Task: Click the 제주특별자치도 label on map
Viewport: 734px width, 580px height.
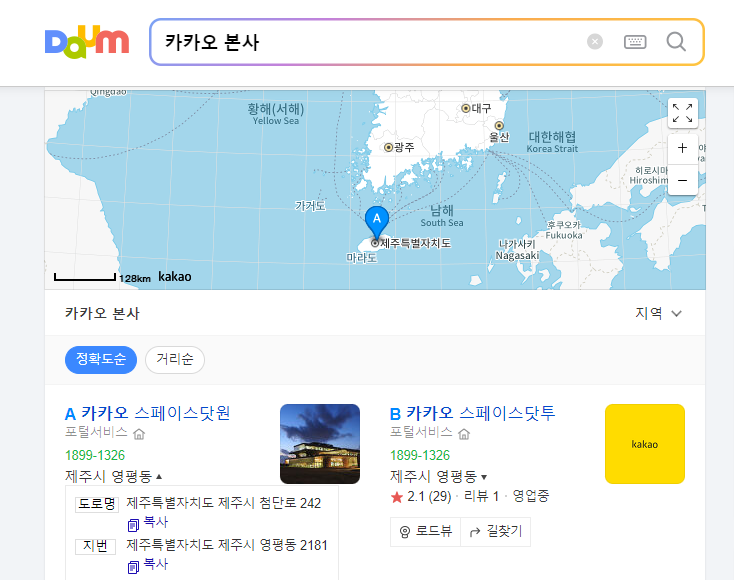Action: pos(415,243)
